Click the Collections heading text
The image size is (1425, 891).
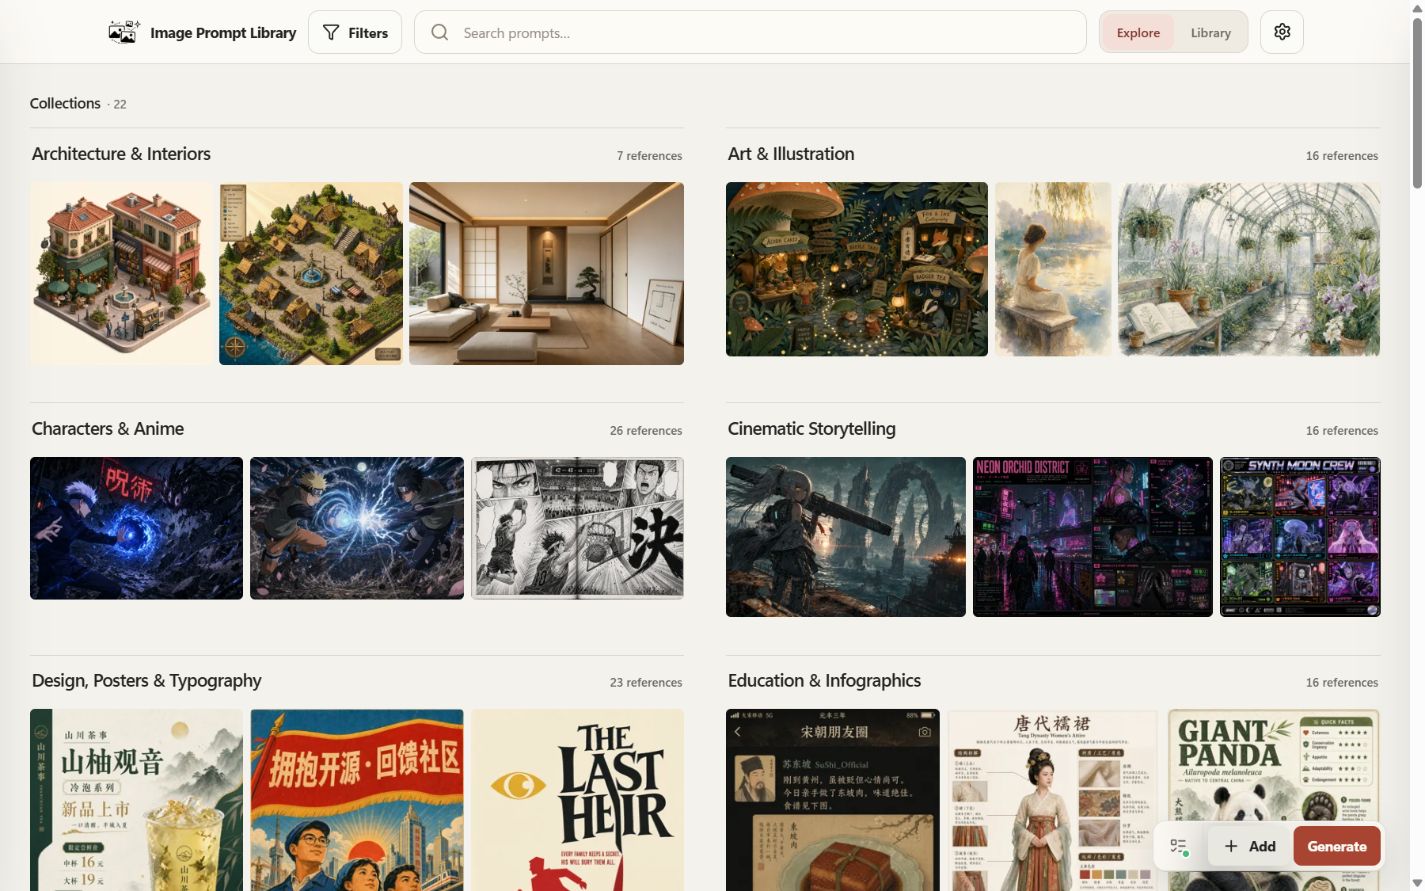pos(65,103)
